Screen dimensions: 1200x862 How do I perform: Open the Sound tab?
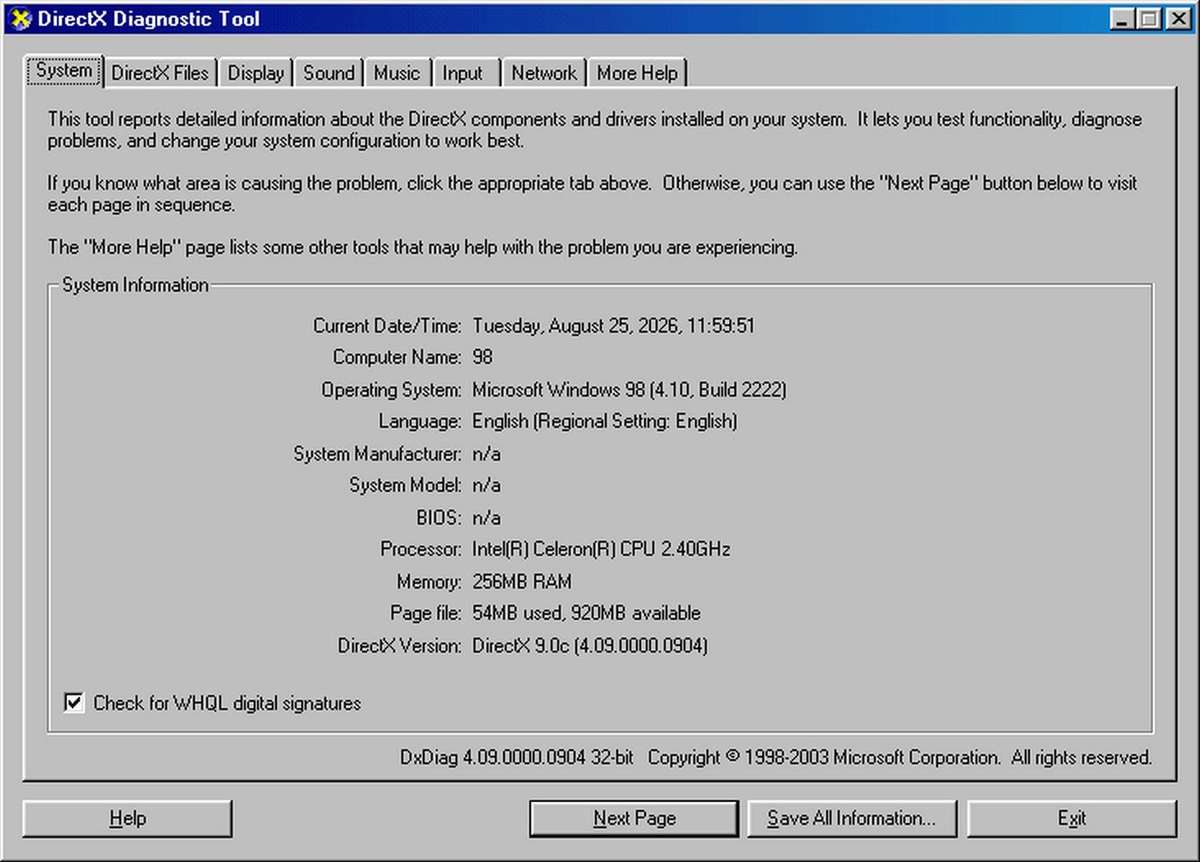[329, 73]
